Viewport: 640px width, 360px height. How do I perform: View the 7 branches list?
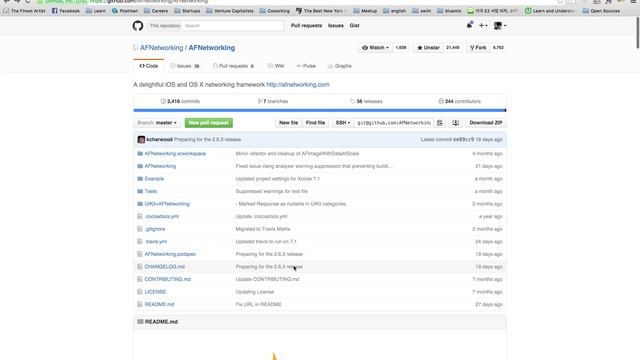273,101
